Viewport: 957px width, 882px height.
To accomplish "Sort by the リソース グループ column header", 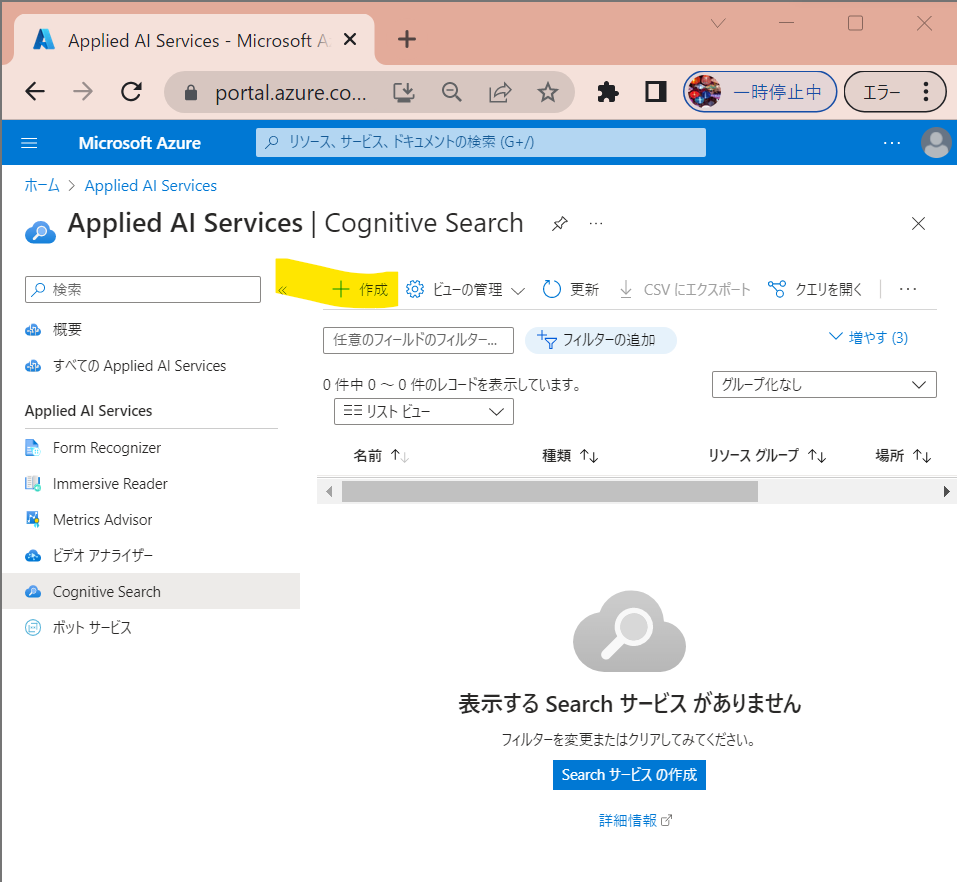I will [767, 455].
